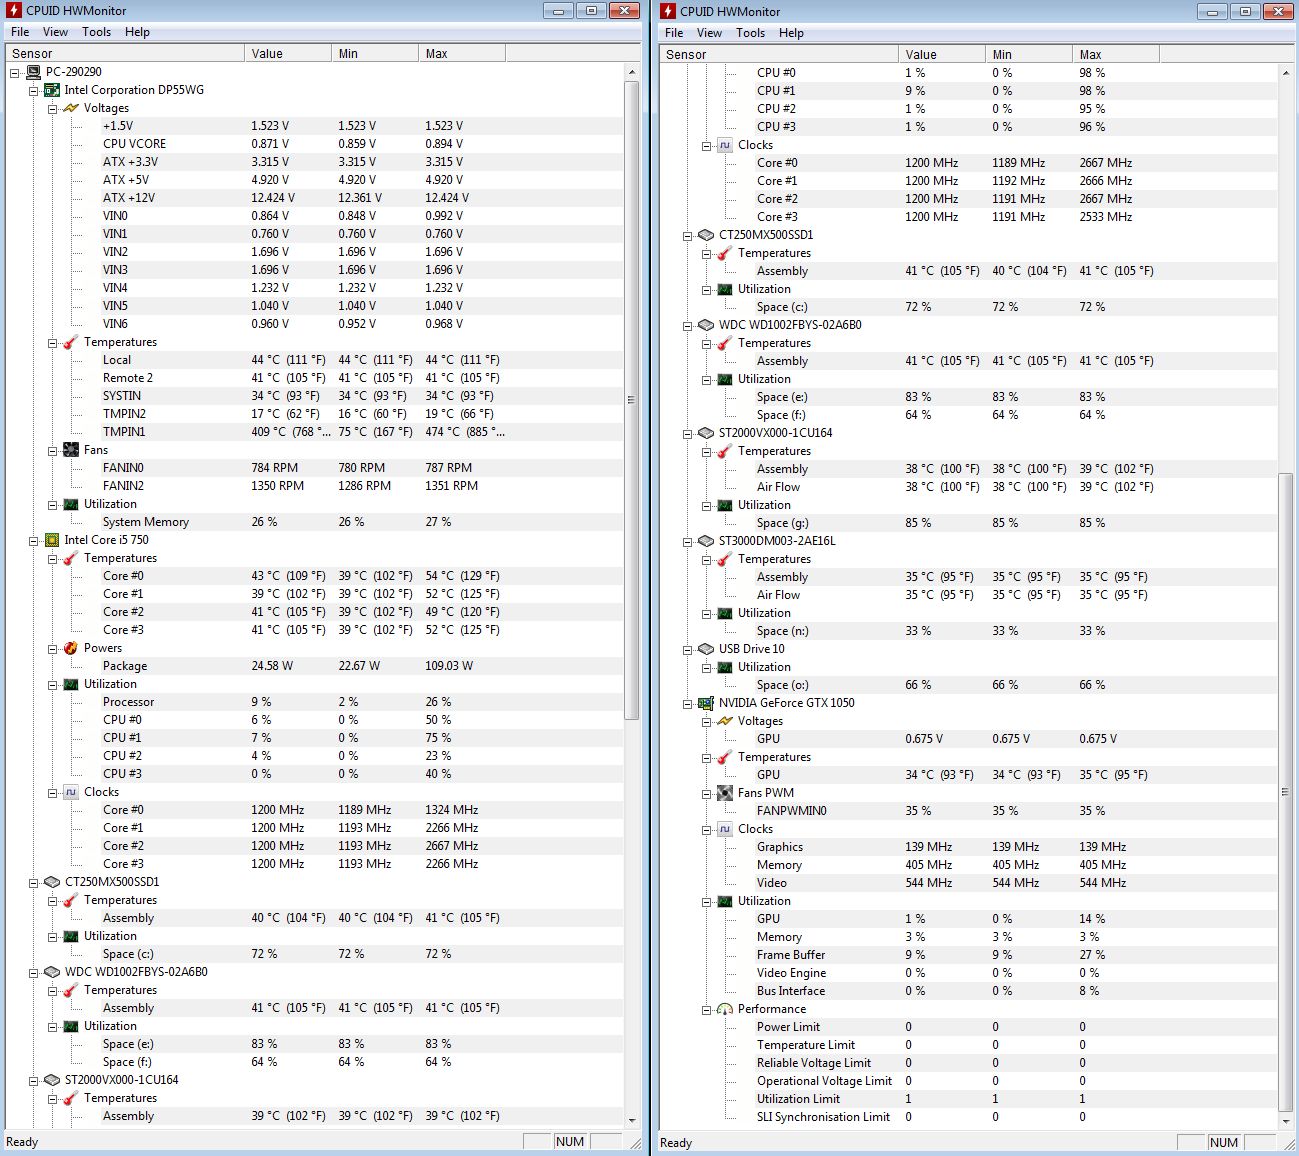This screenshot has height=1156, width=1299.
Task: Click the Clocks icon above the Graphics row
Action: [725, 829]
